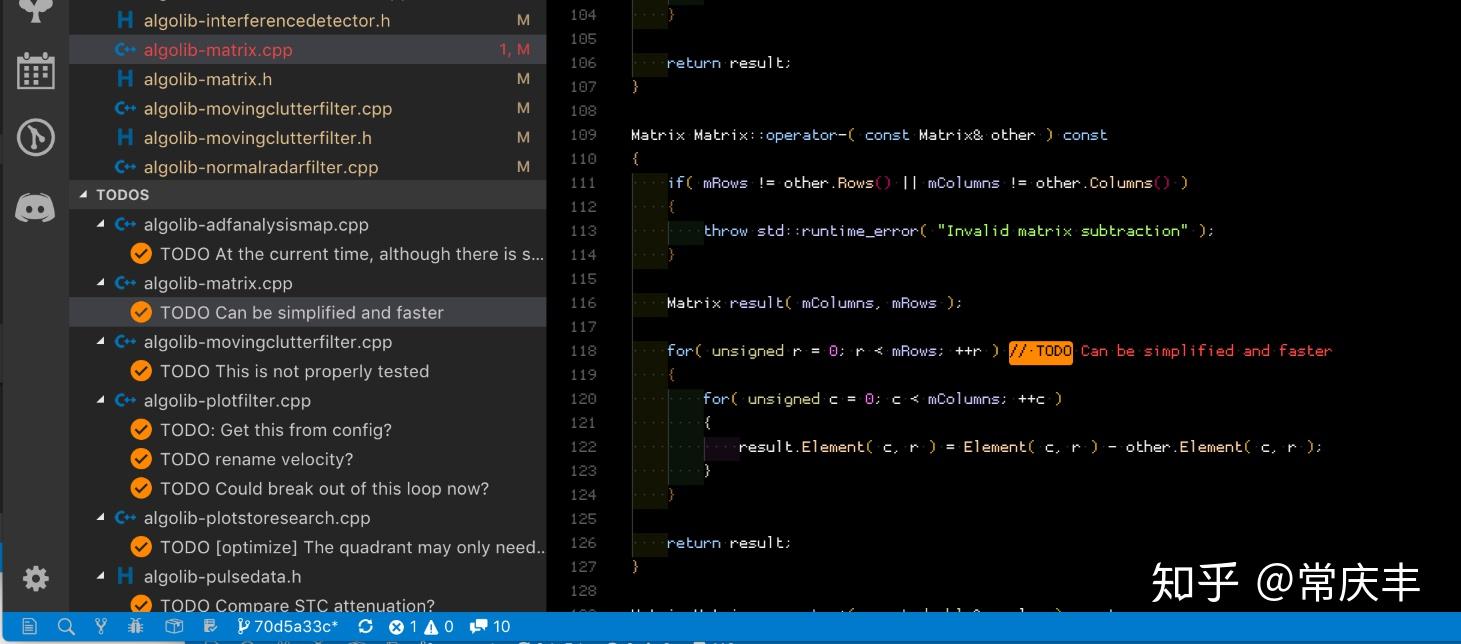Open the Discord icon in activity bar
The height and width of the screenshot is (644, 1461).
click(35, 208)
